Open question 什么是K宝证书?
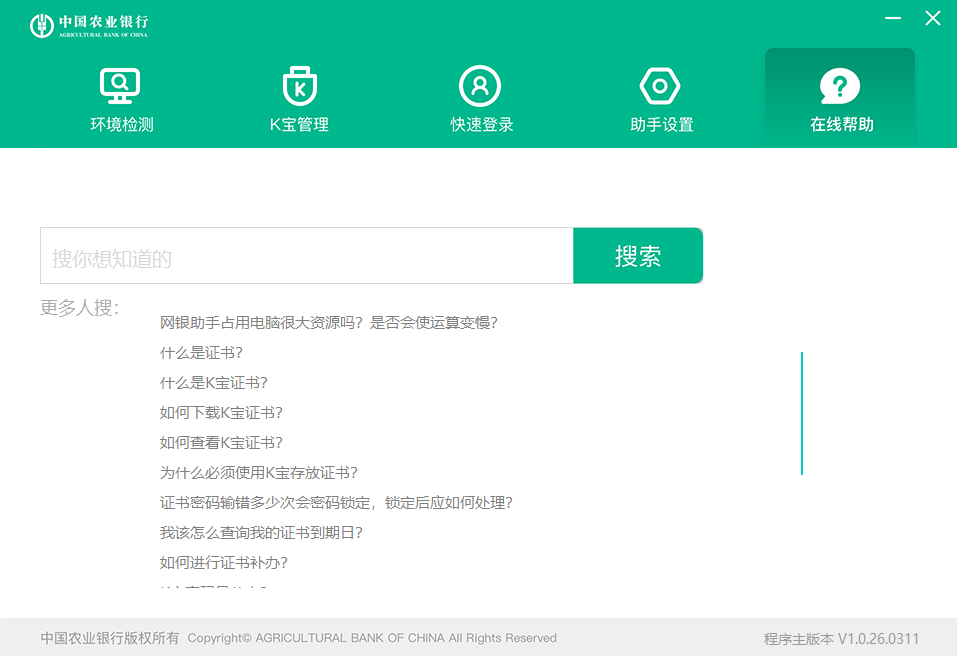 coord(214,383)
